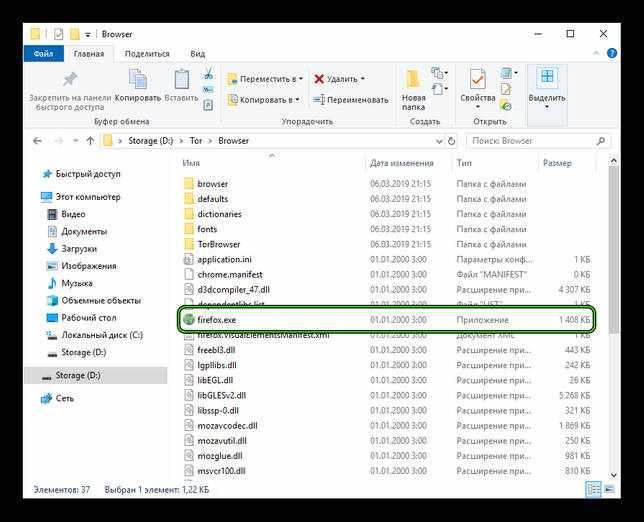The image size is (644, 522).
Task: Sort by the Дата изменения column header
Action: point(402,163)
